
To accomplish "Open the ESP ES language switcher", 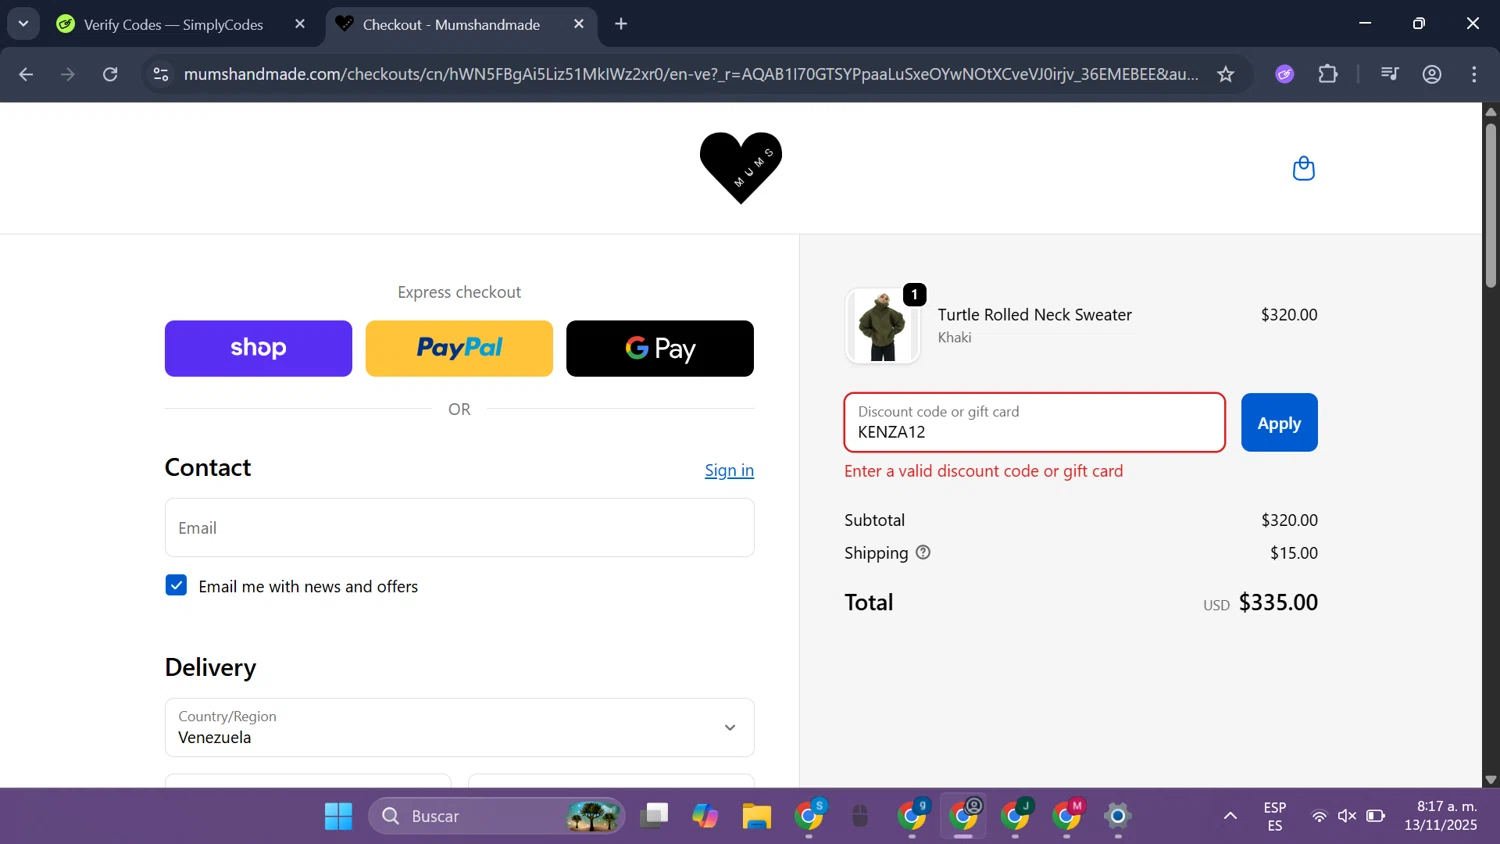I will tap(1275, 816).
